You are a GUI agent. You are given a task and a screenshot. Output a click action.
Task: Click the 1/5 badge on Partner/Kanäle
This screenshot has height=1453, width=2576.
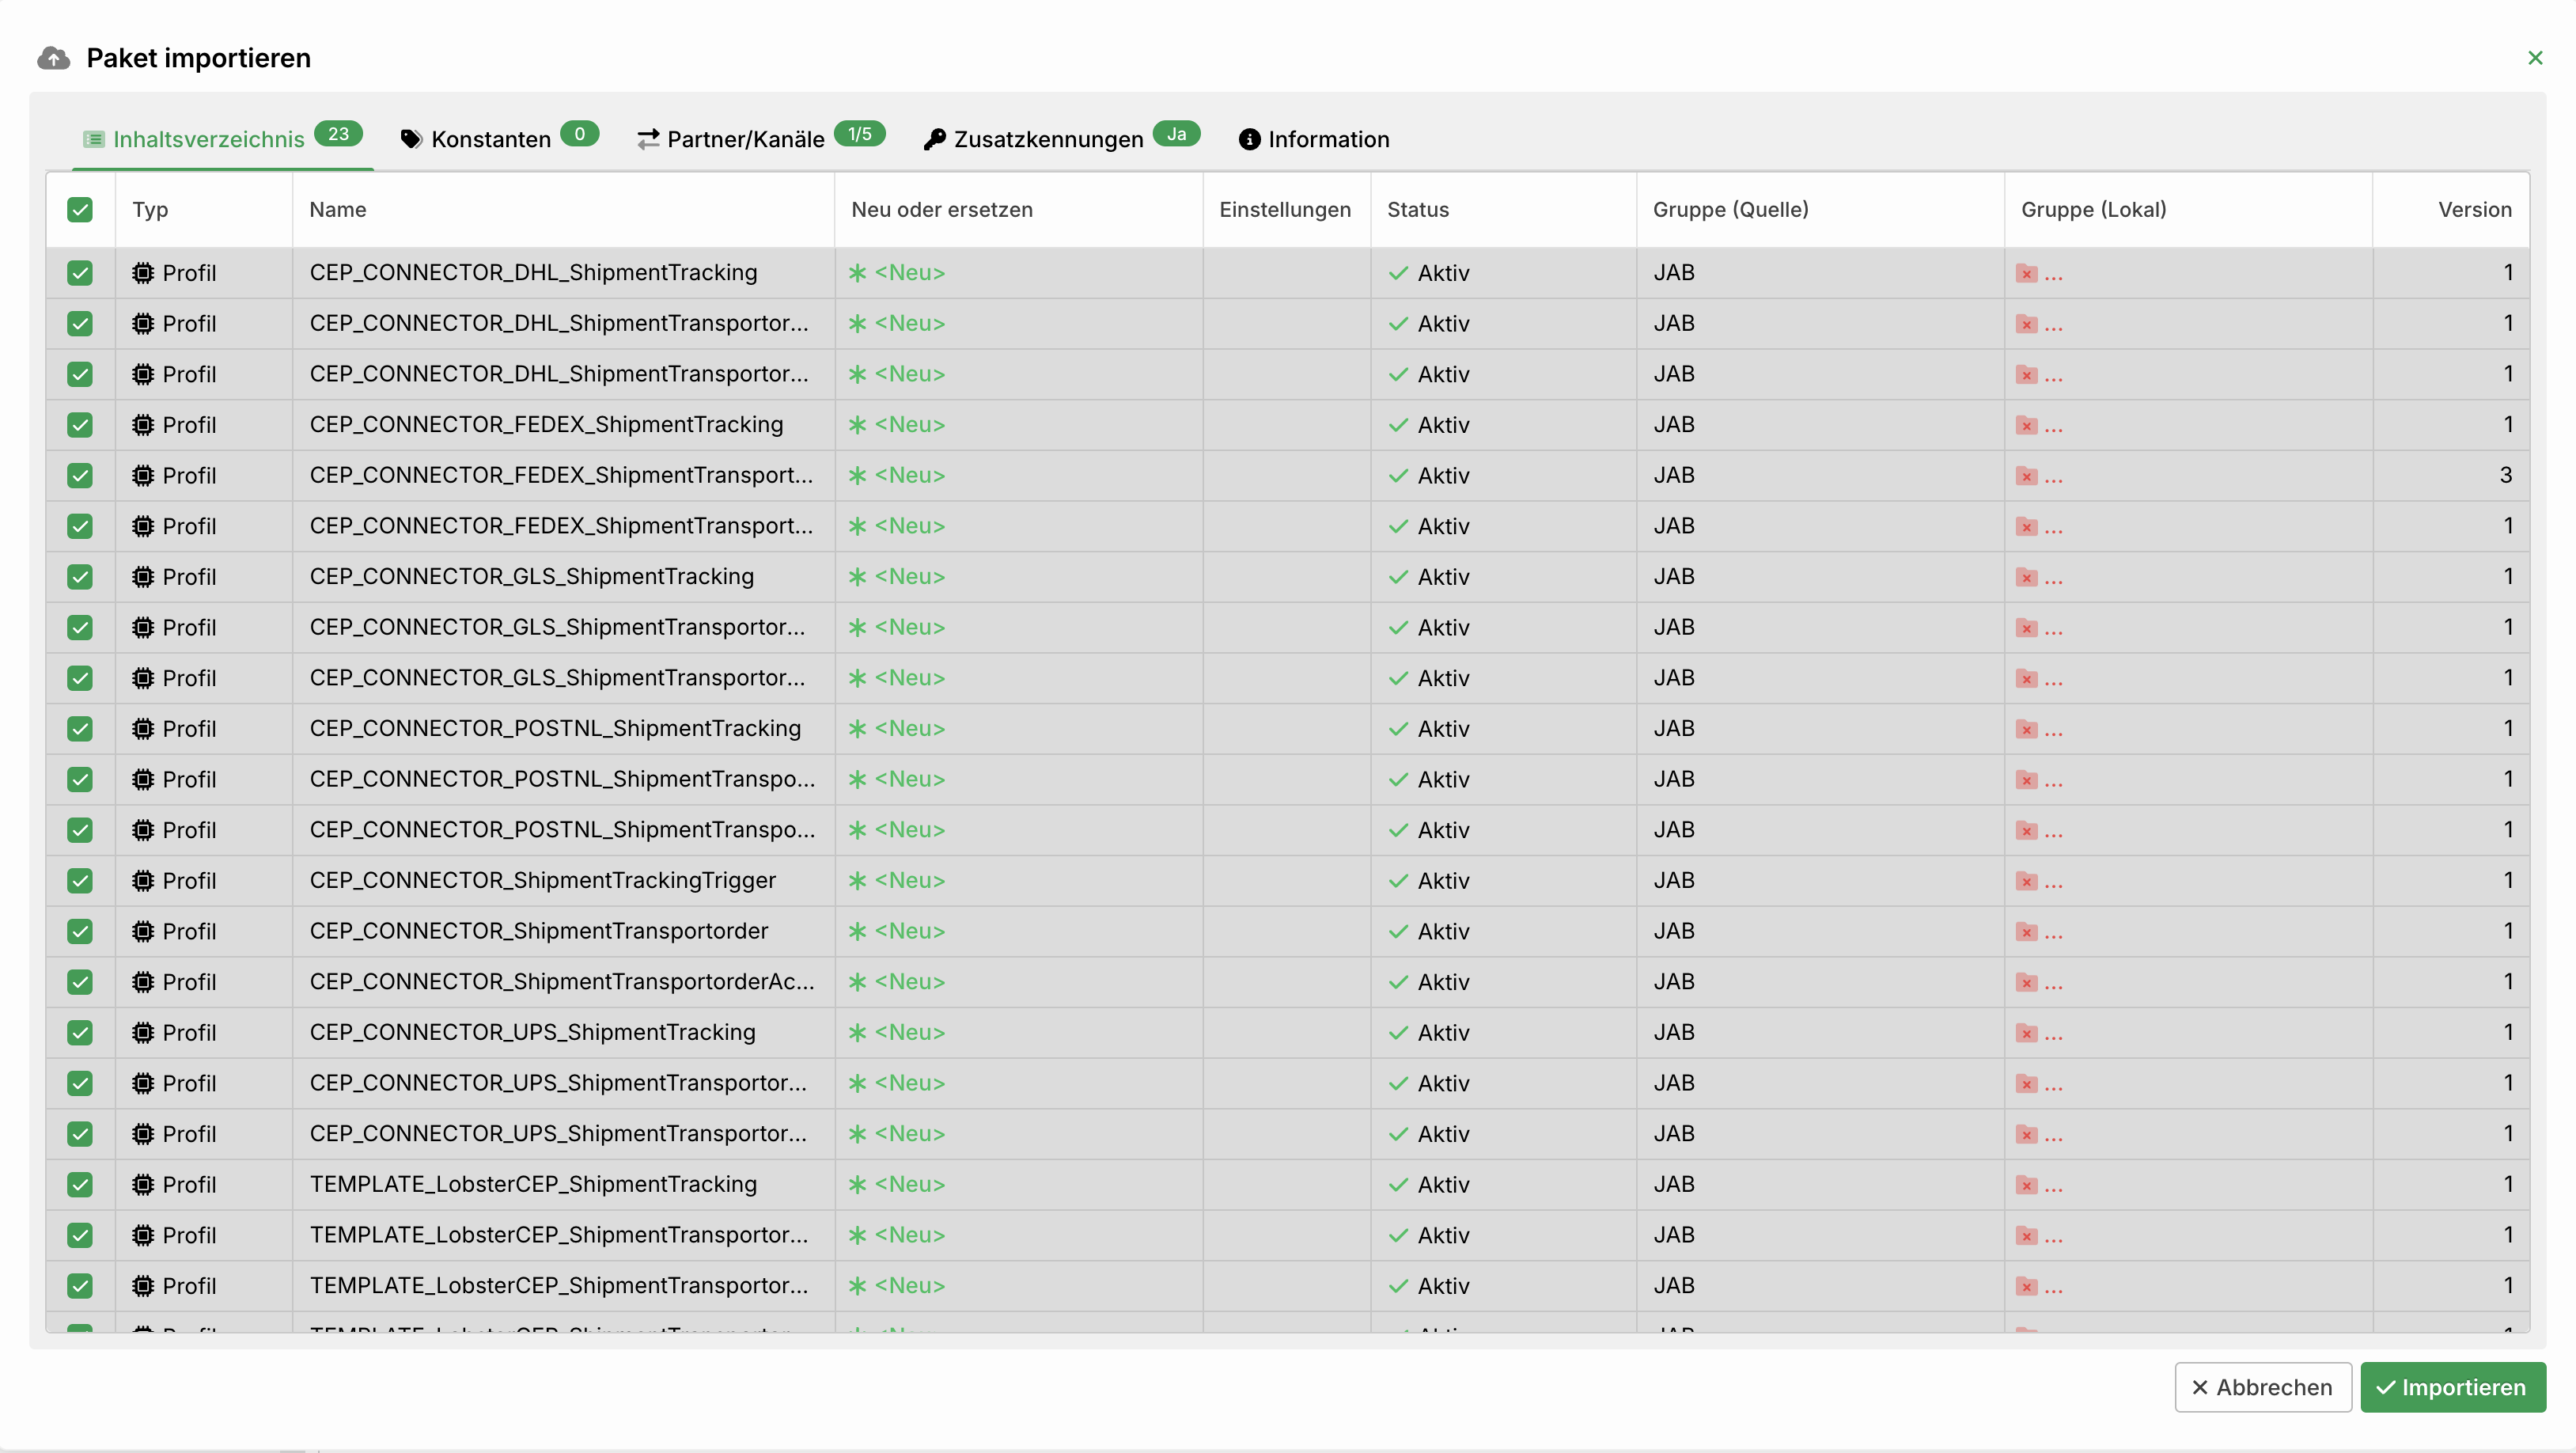[x=859, y=133]
